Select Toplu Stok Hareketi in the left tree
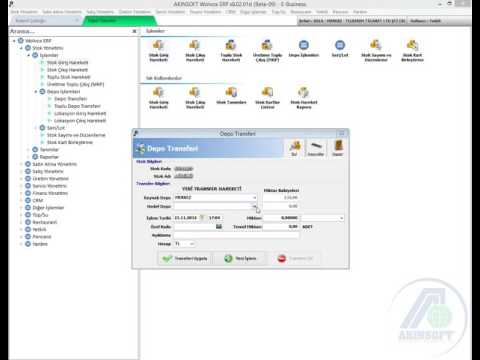 tap(69, 77)
